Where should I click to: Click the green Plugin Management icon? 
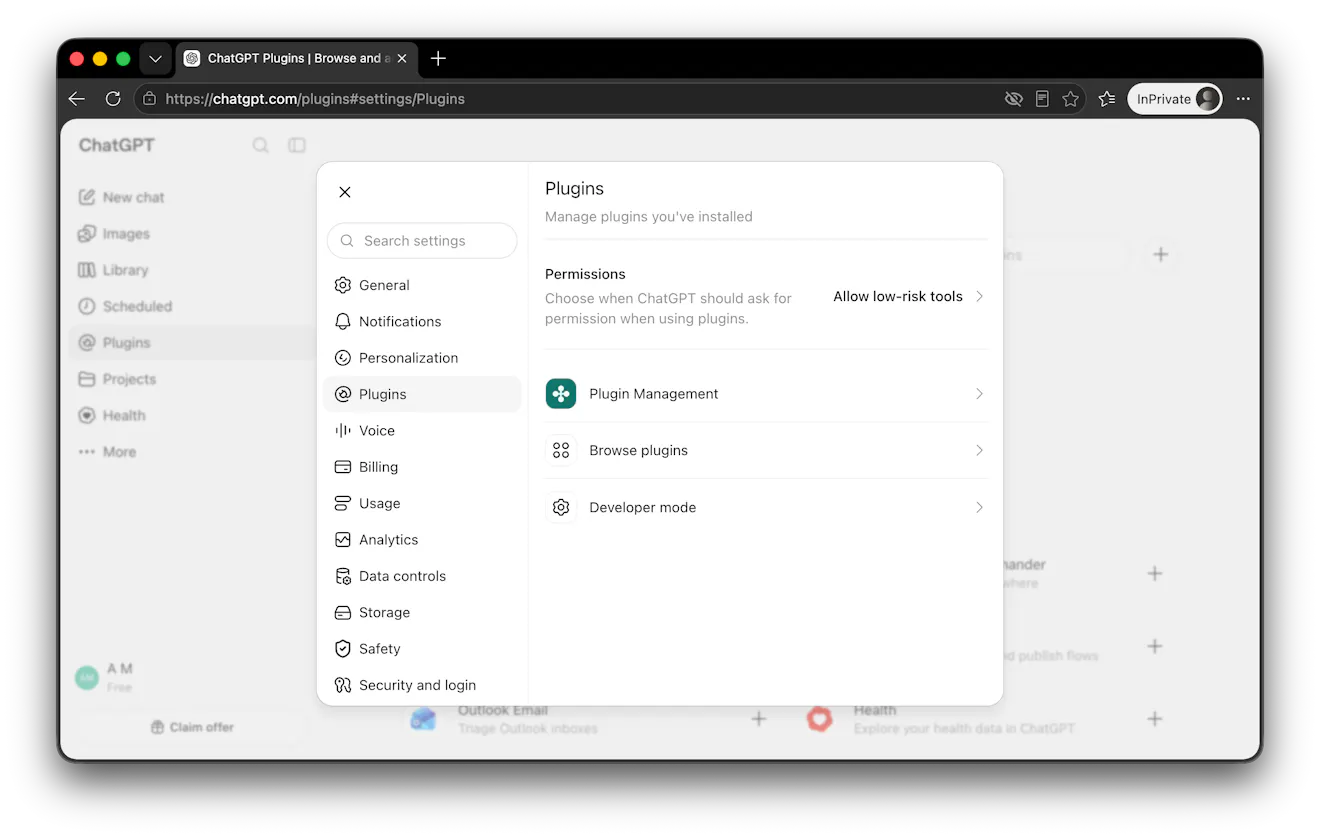[561, 394]
